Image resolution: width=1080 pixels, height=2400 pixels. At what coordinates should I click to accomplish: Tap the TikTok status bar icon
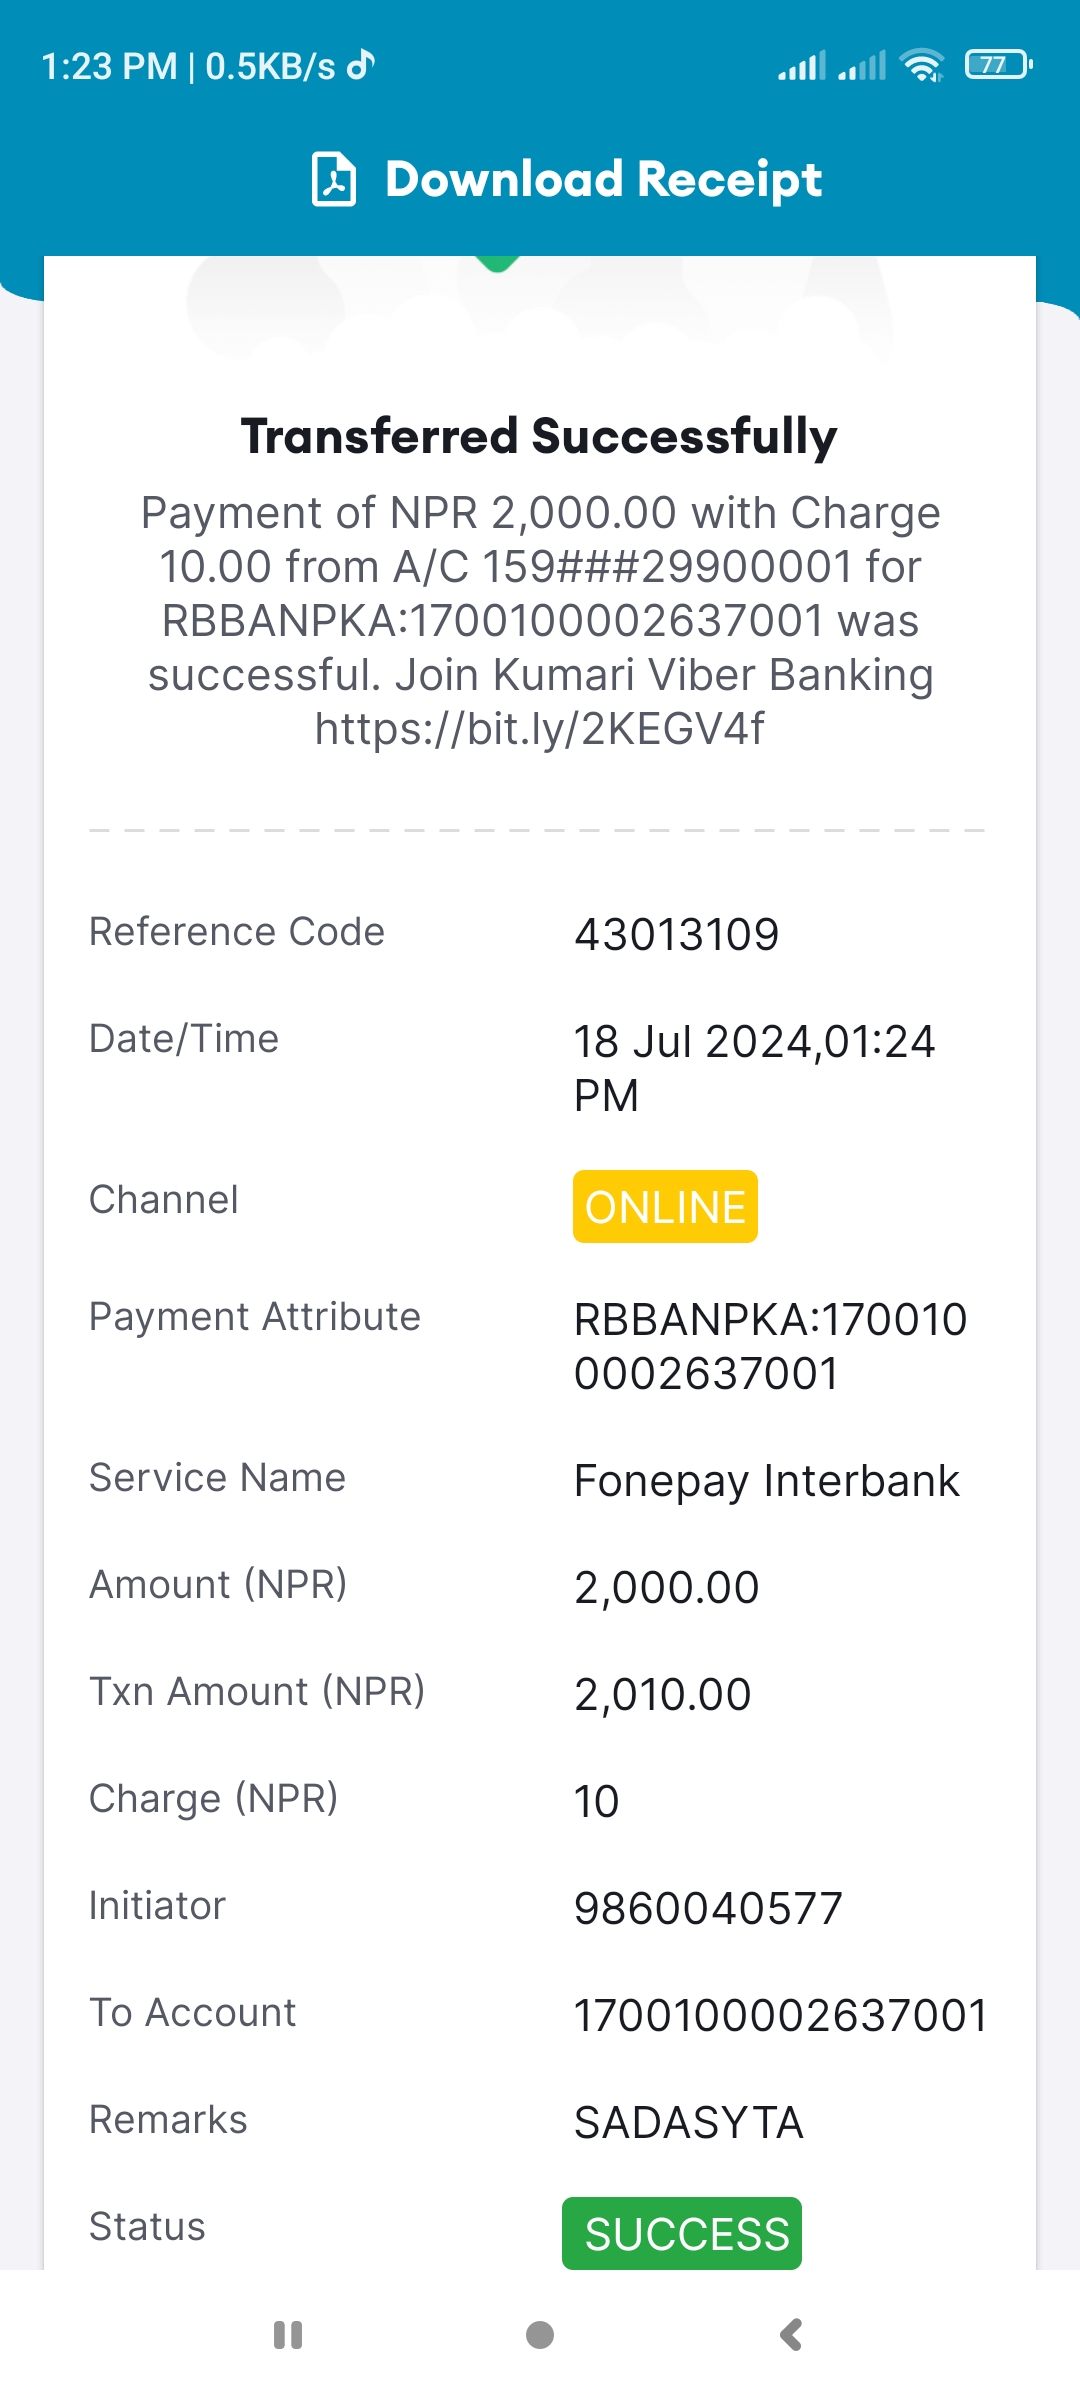tap(361, 65)
